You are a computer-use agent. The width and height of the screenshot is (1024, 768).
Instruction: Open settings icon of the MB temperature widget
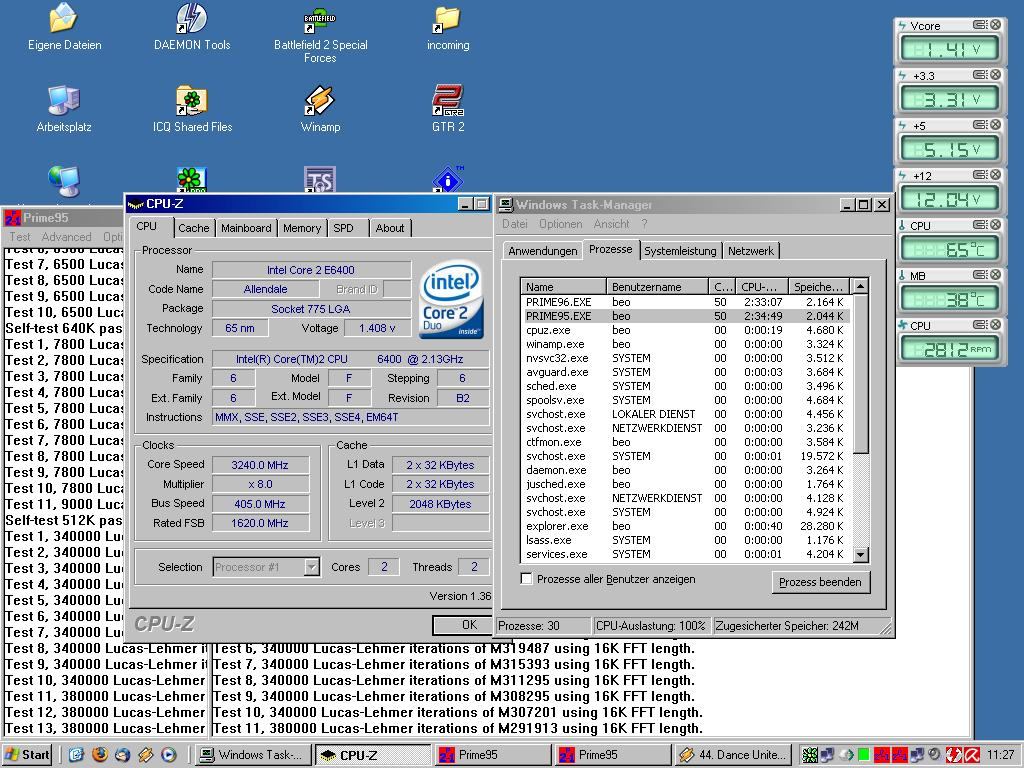(980, 274)
